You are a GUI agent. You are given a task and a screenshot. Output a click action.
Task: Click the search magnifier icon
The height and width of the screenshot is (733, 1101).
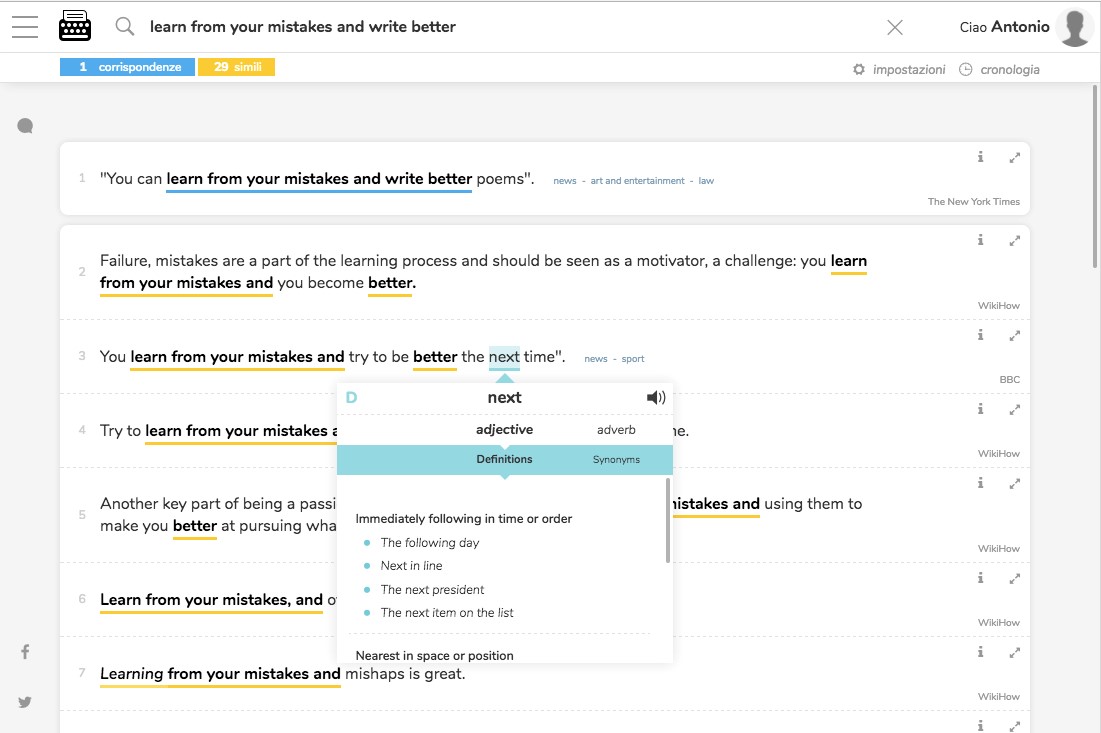click(125, 27)
